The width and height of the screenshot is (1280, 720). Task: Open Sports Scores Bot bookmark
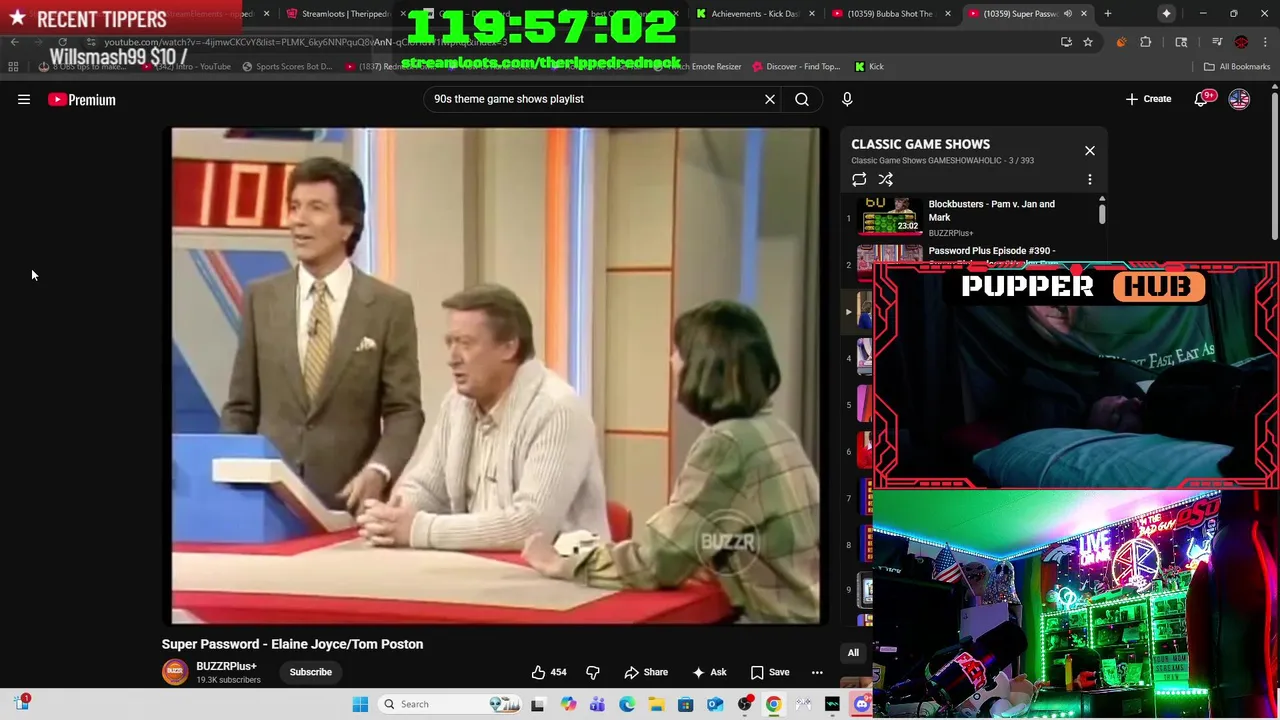(286, 67)
